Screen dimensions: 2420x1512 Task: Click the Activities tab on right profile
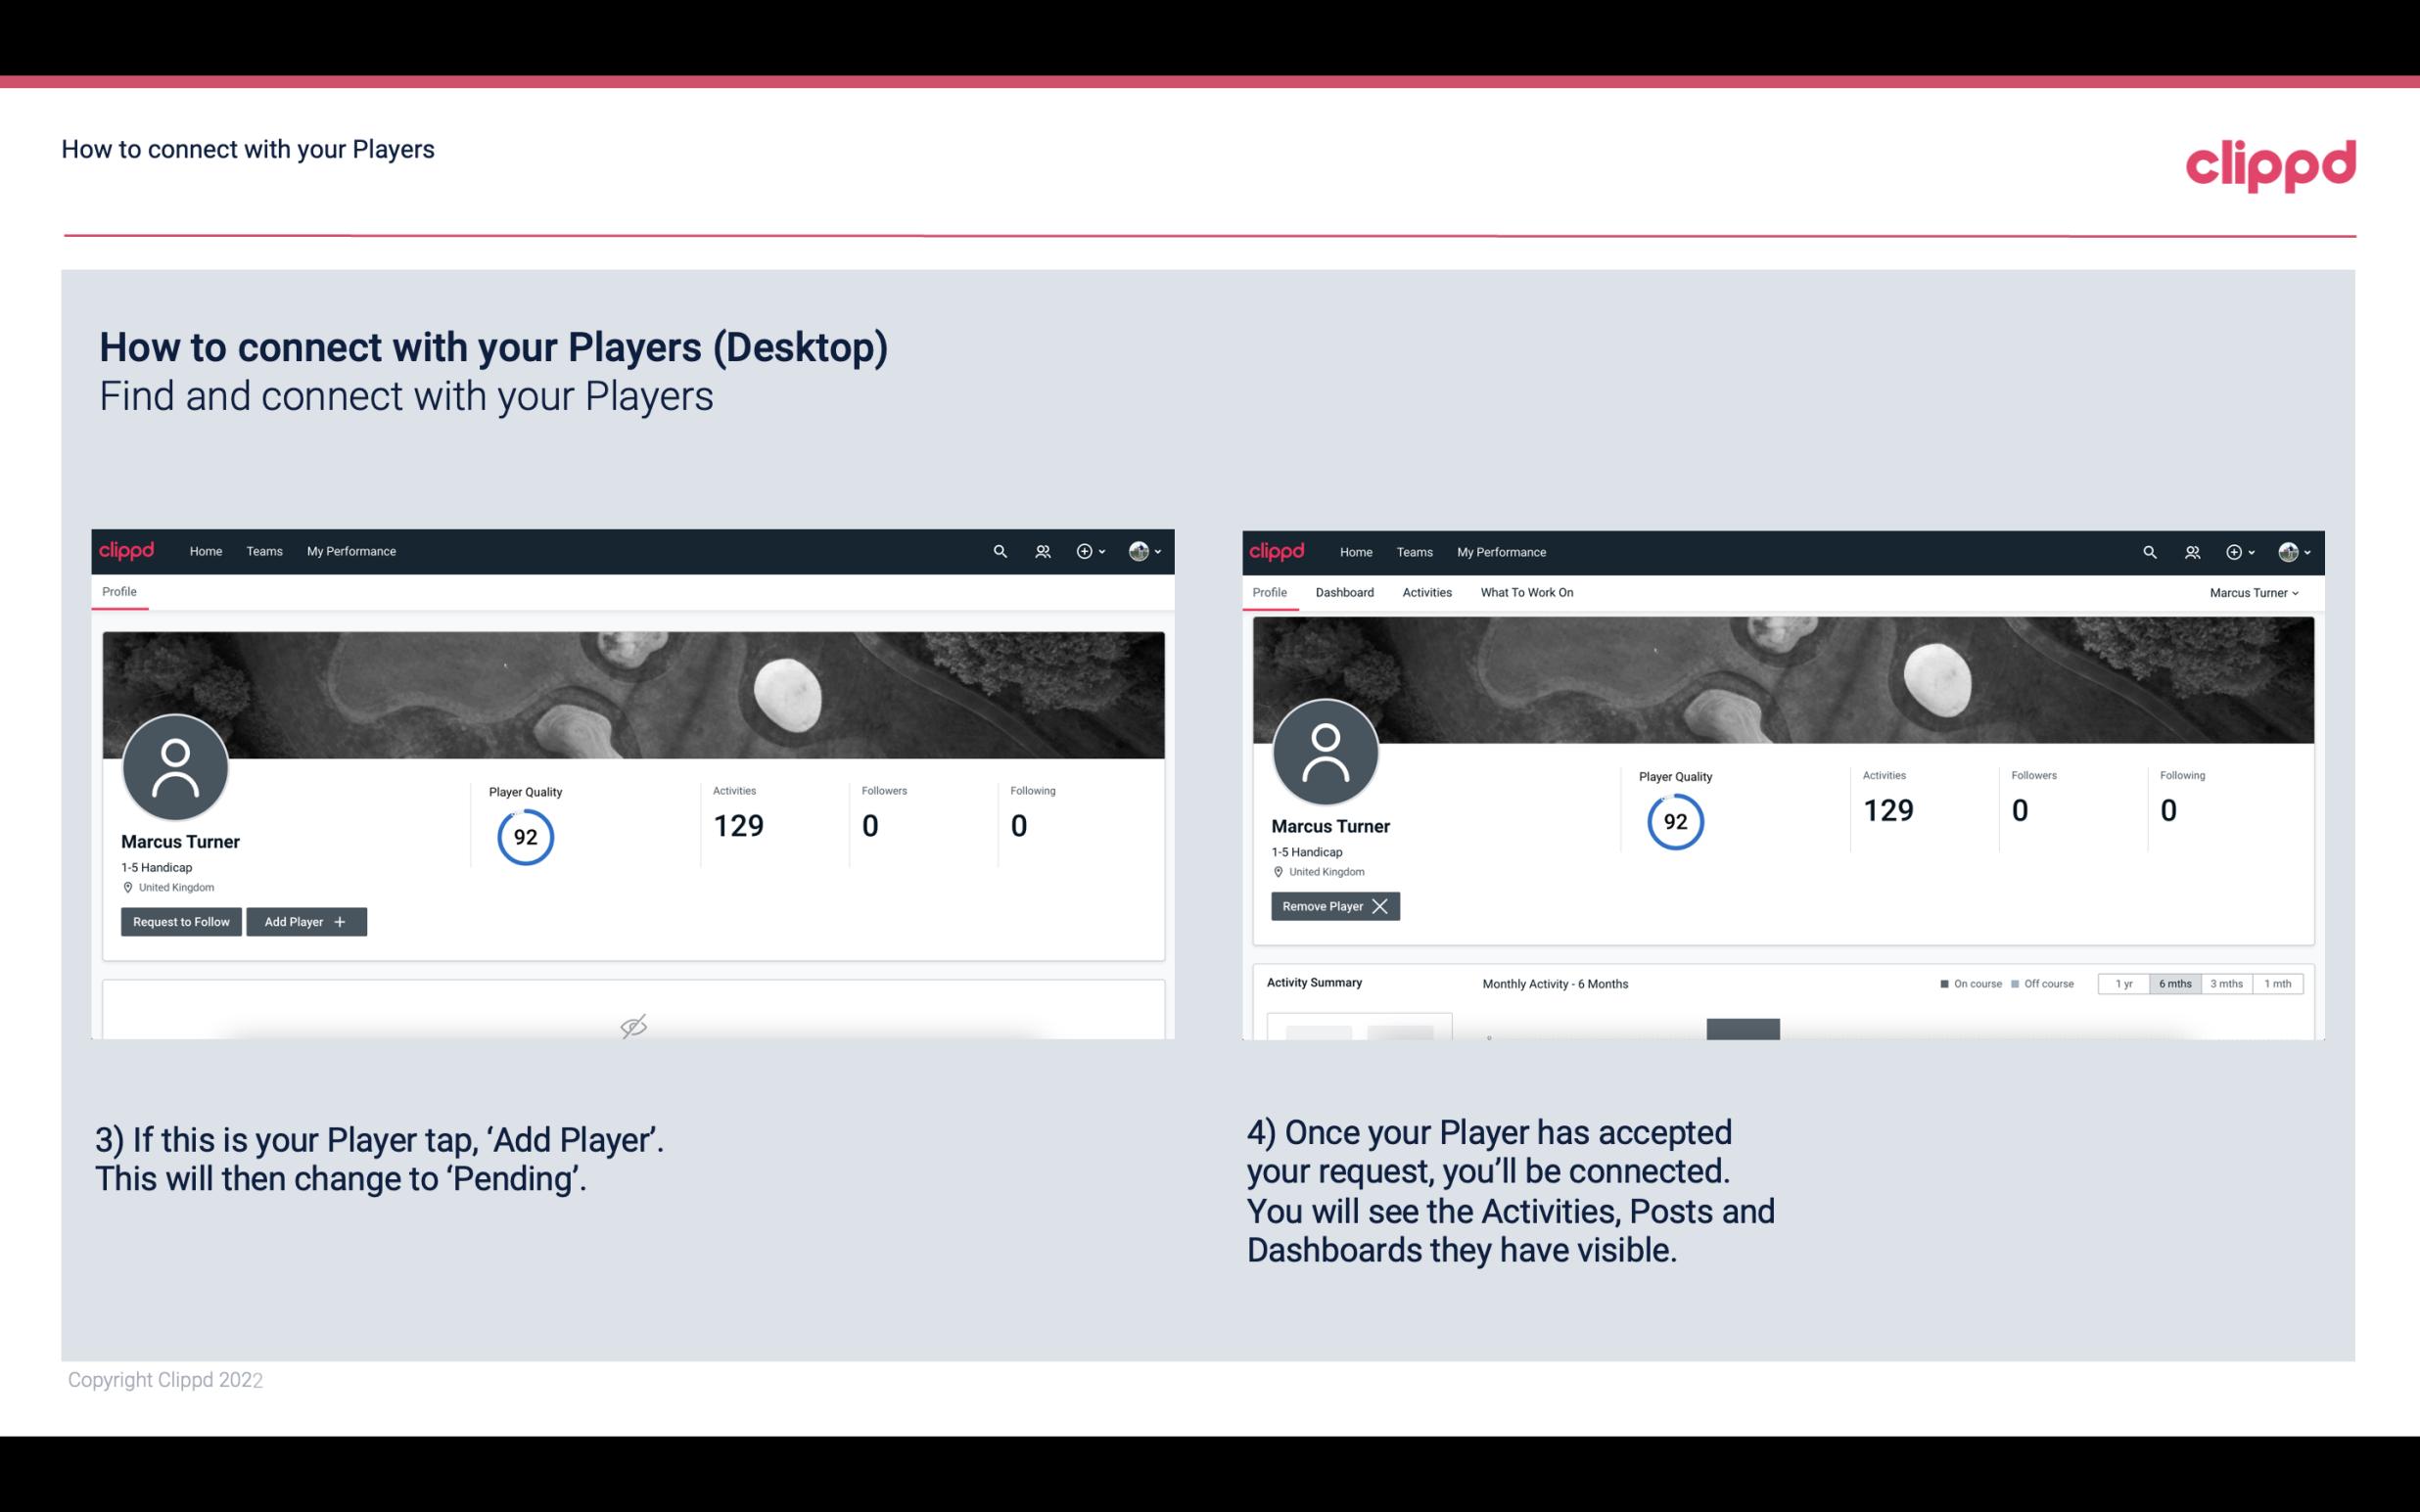(x=1427, y=590)
